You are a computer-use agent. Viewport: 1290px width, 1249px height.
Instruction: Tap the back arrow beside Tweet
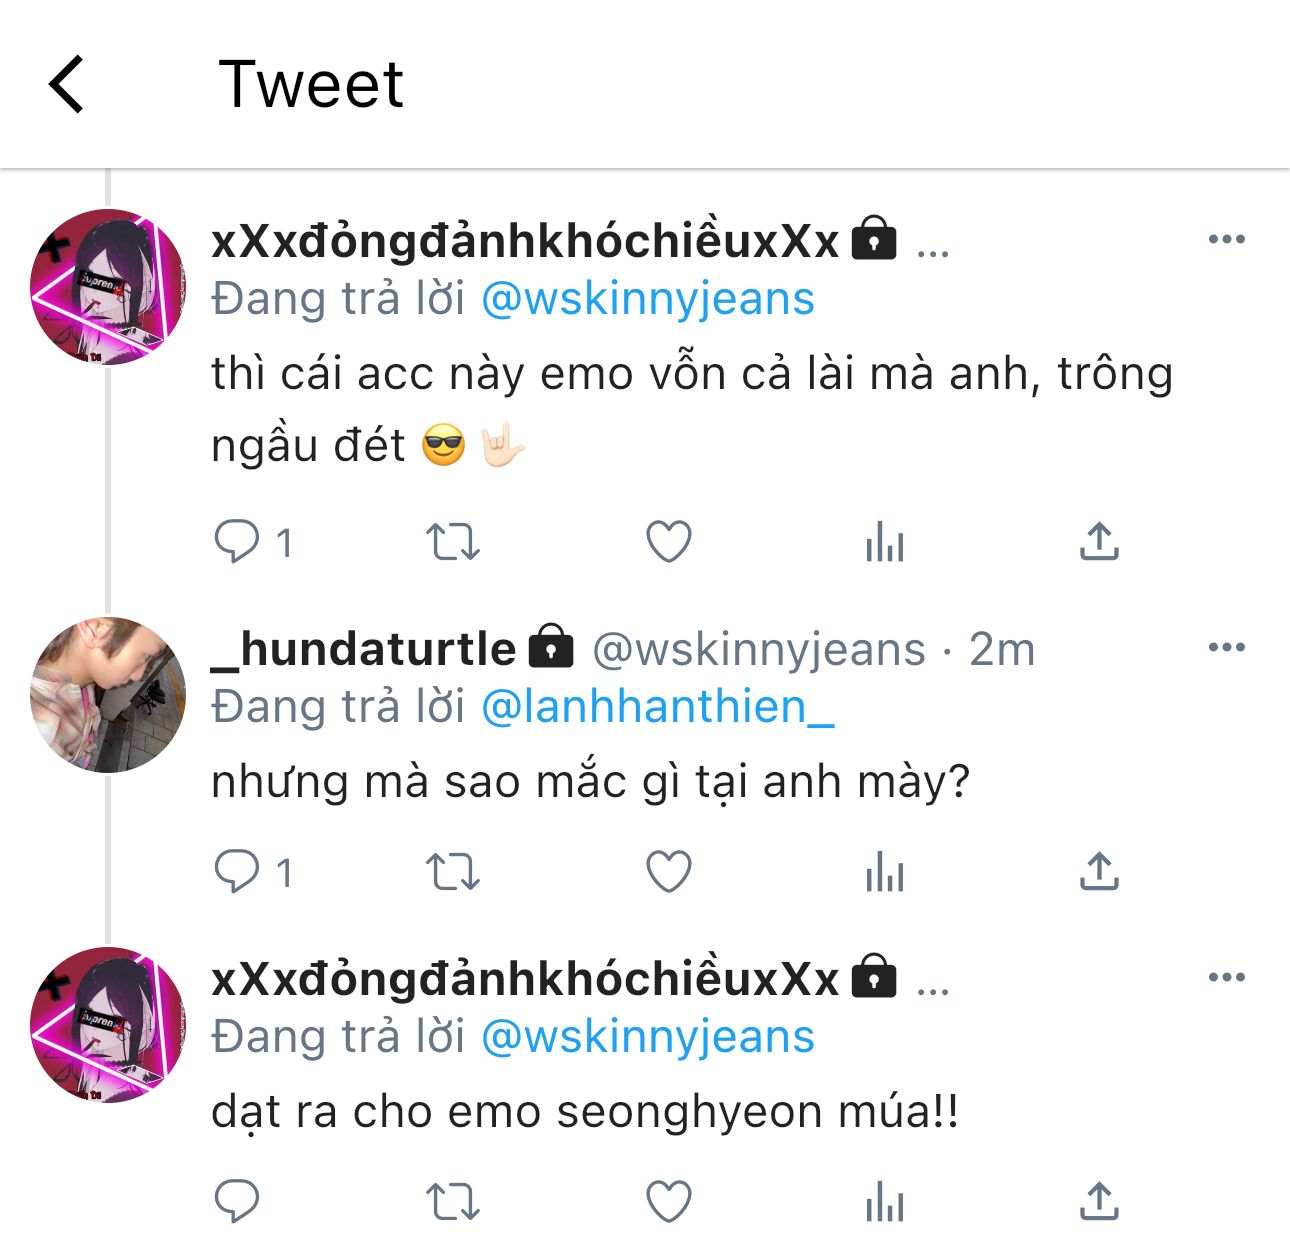[x=67, y=84]
